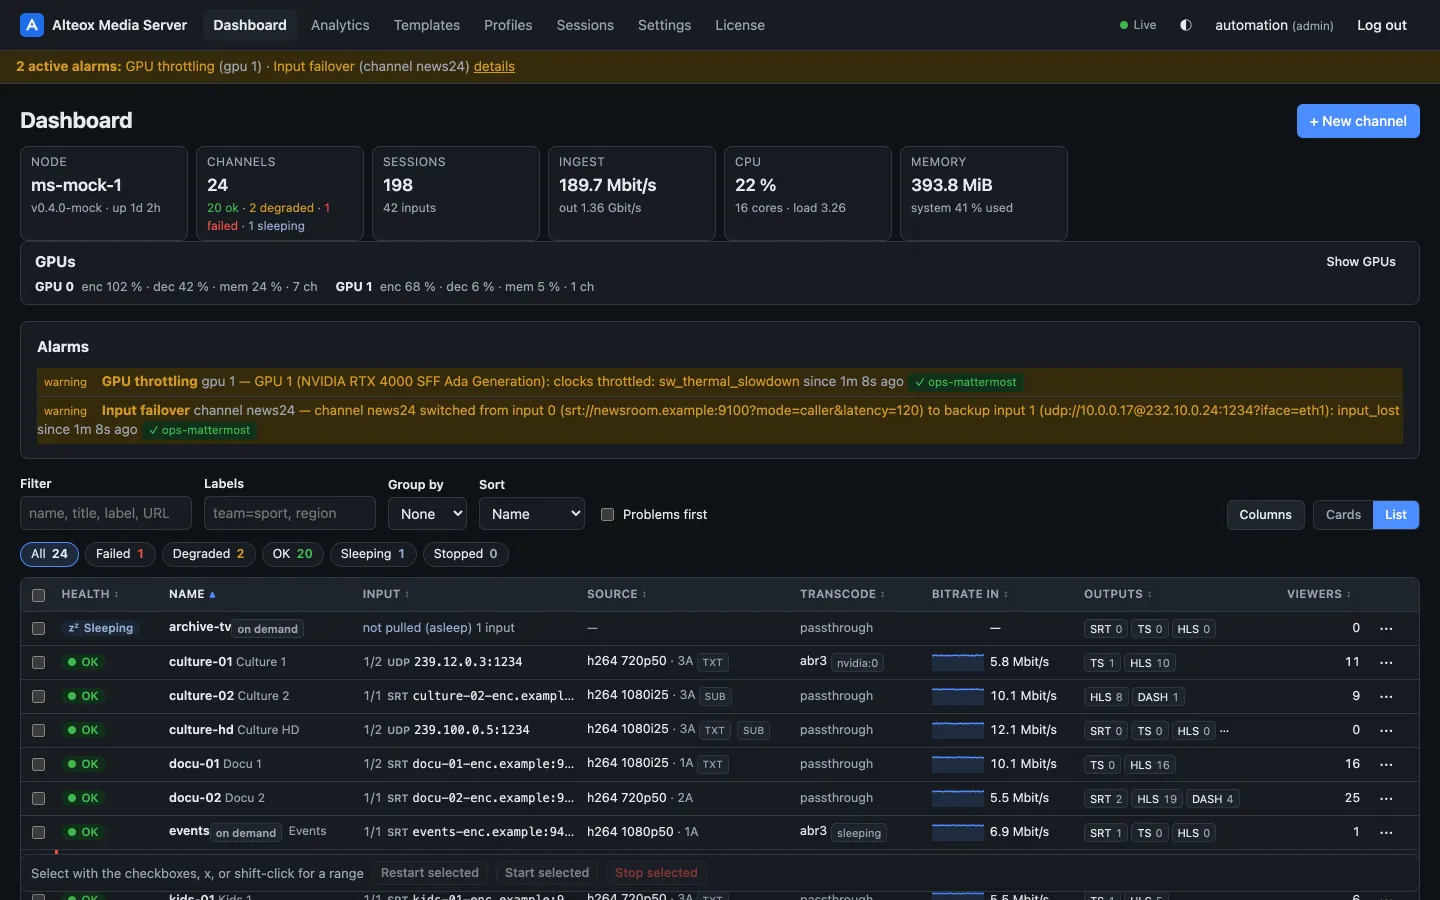Open the Columns chooser
The image size is (1440, 900).
pos(1265,514)
